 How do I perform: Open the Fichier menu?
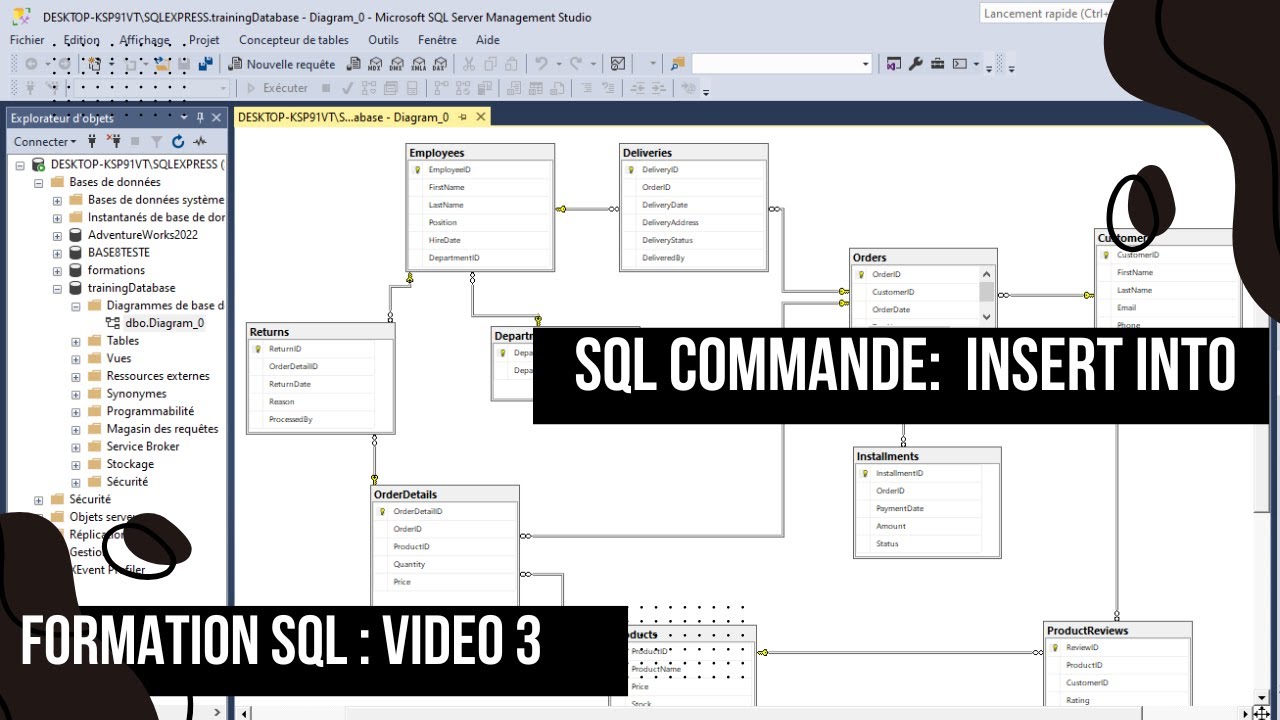click(x=27, y=40)
